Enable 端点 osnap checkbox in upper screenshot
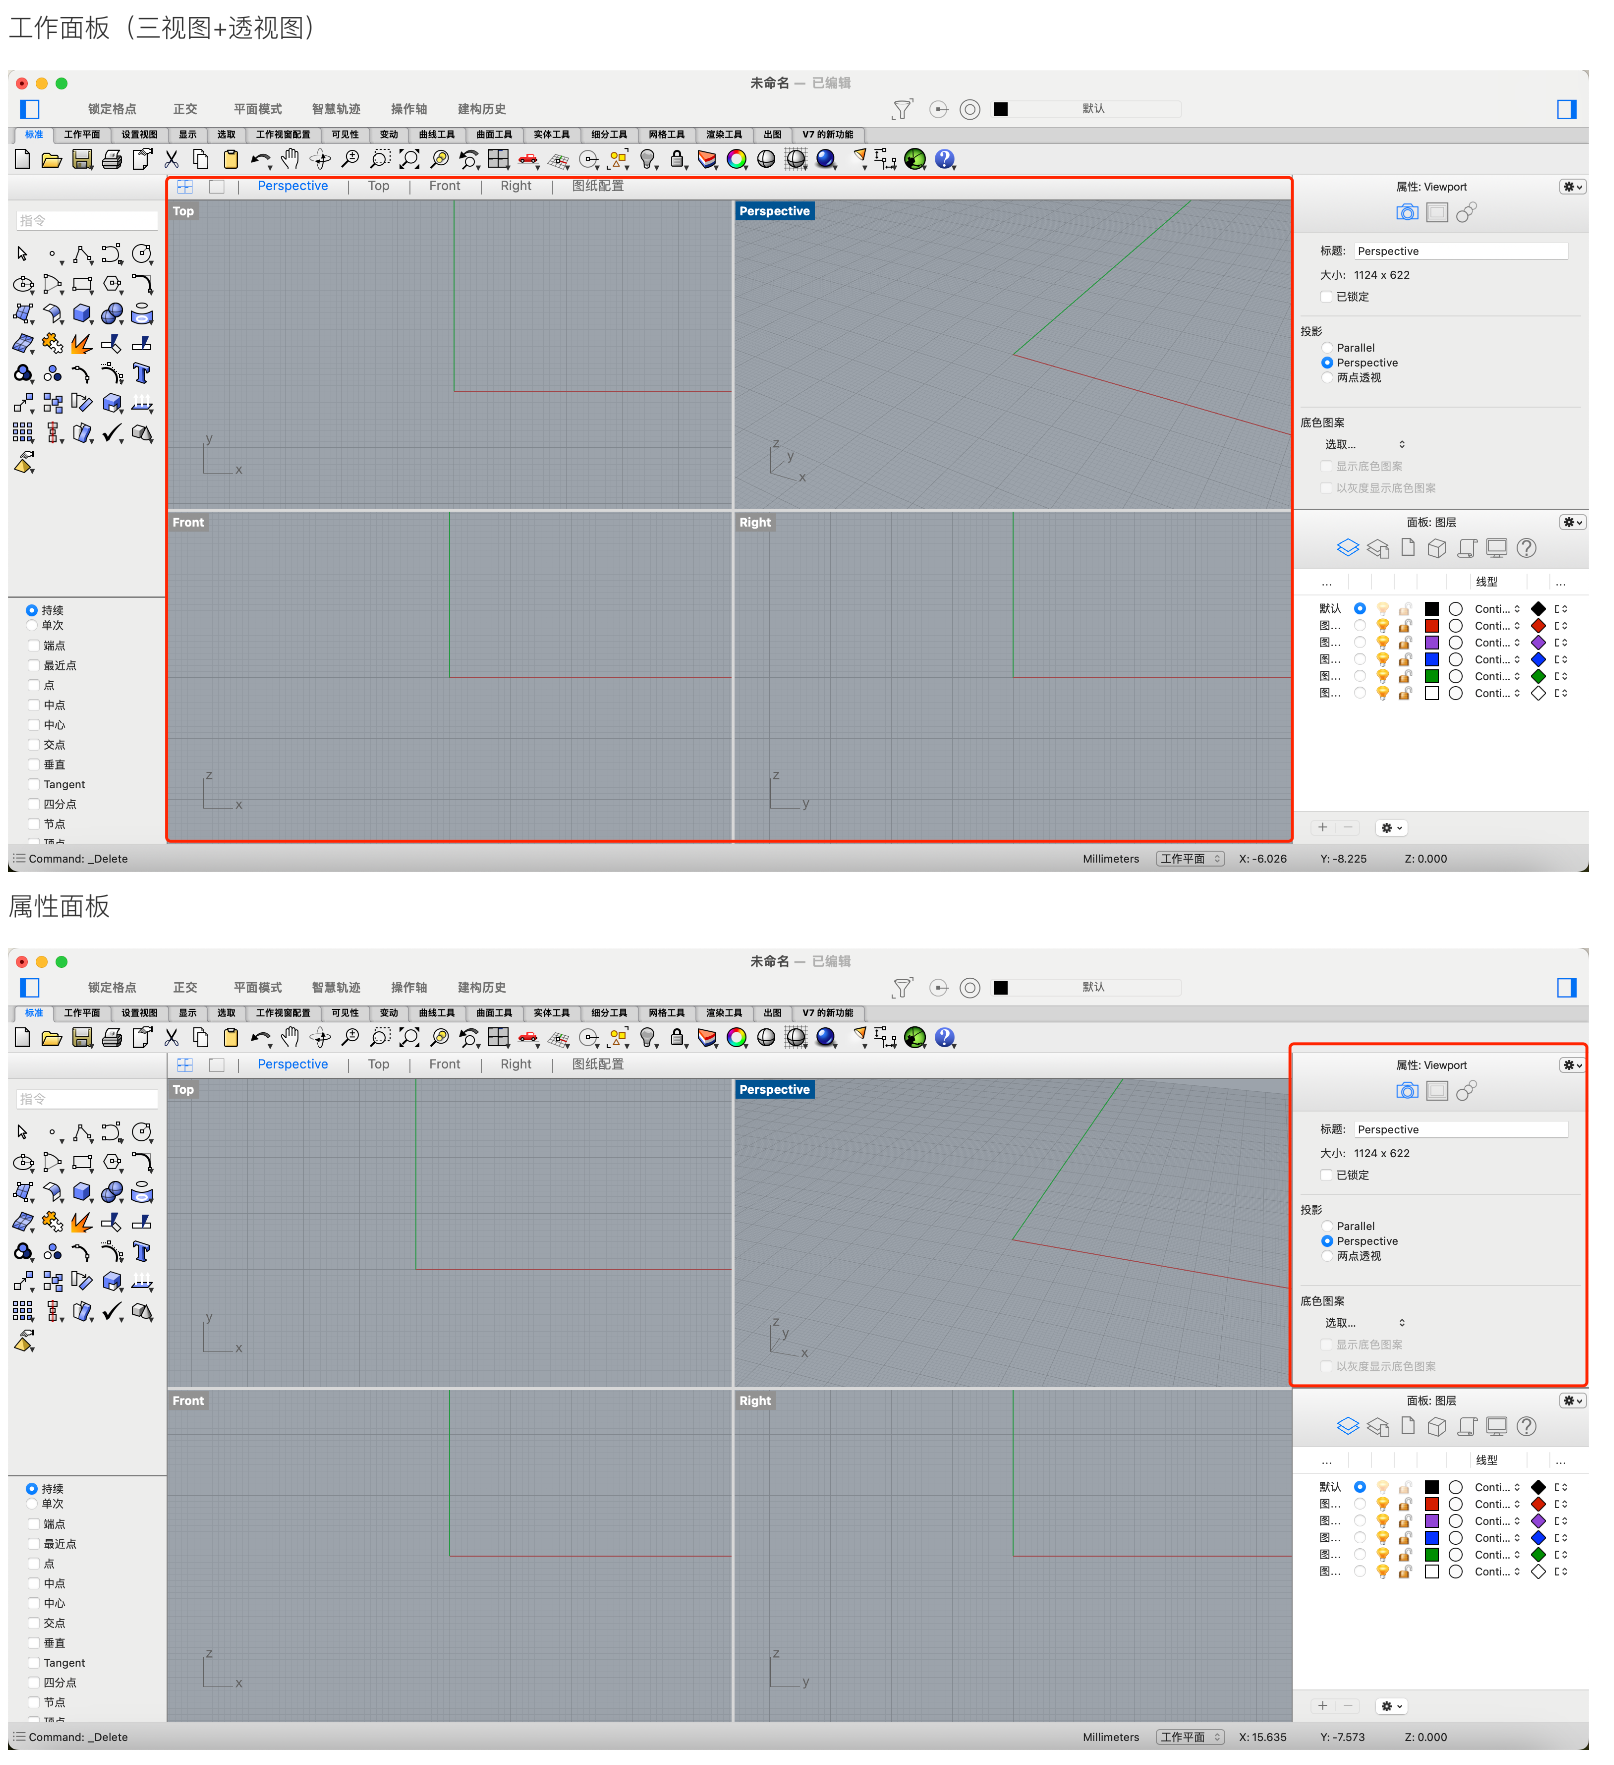The height and width of the screenshot is (1765, 1614). 34,646
